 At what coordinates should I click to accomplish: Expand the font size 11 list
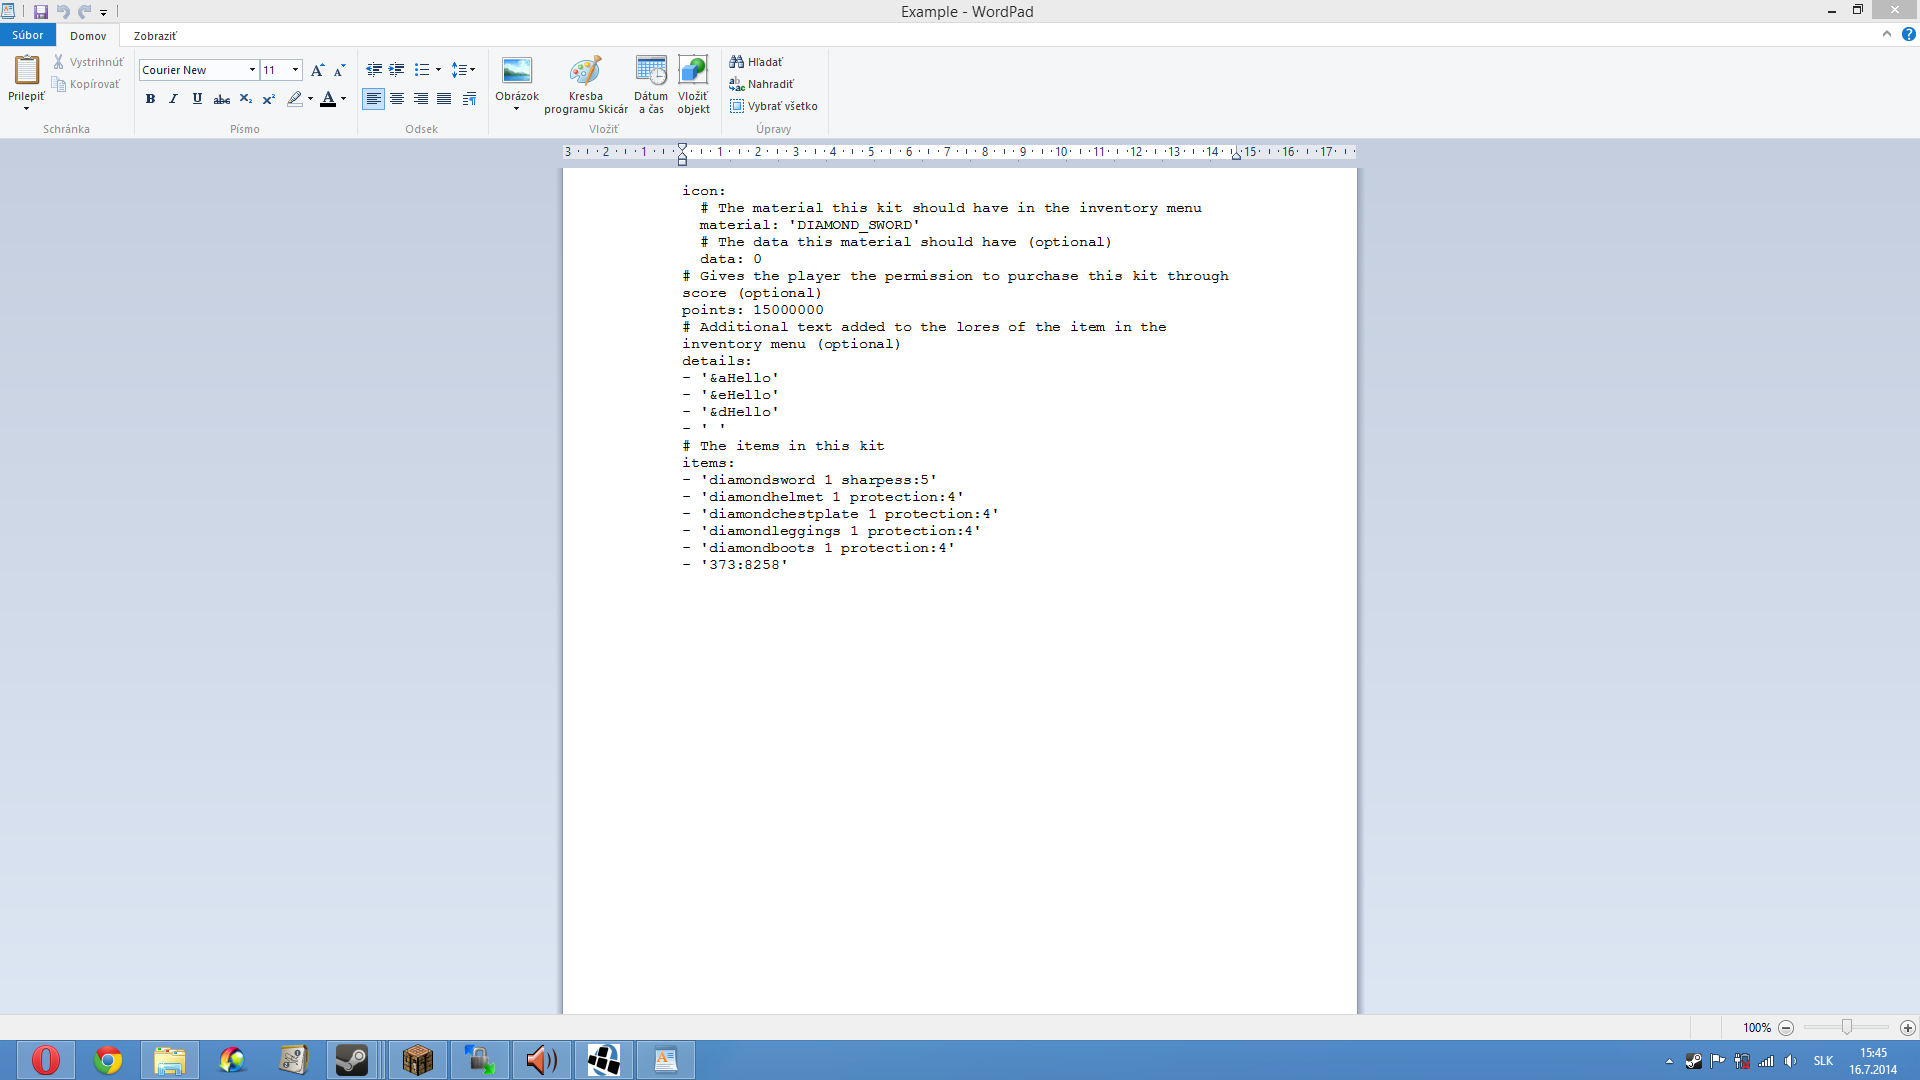(x=296, y=70)
